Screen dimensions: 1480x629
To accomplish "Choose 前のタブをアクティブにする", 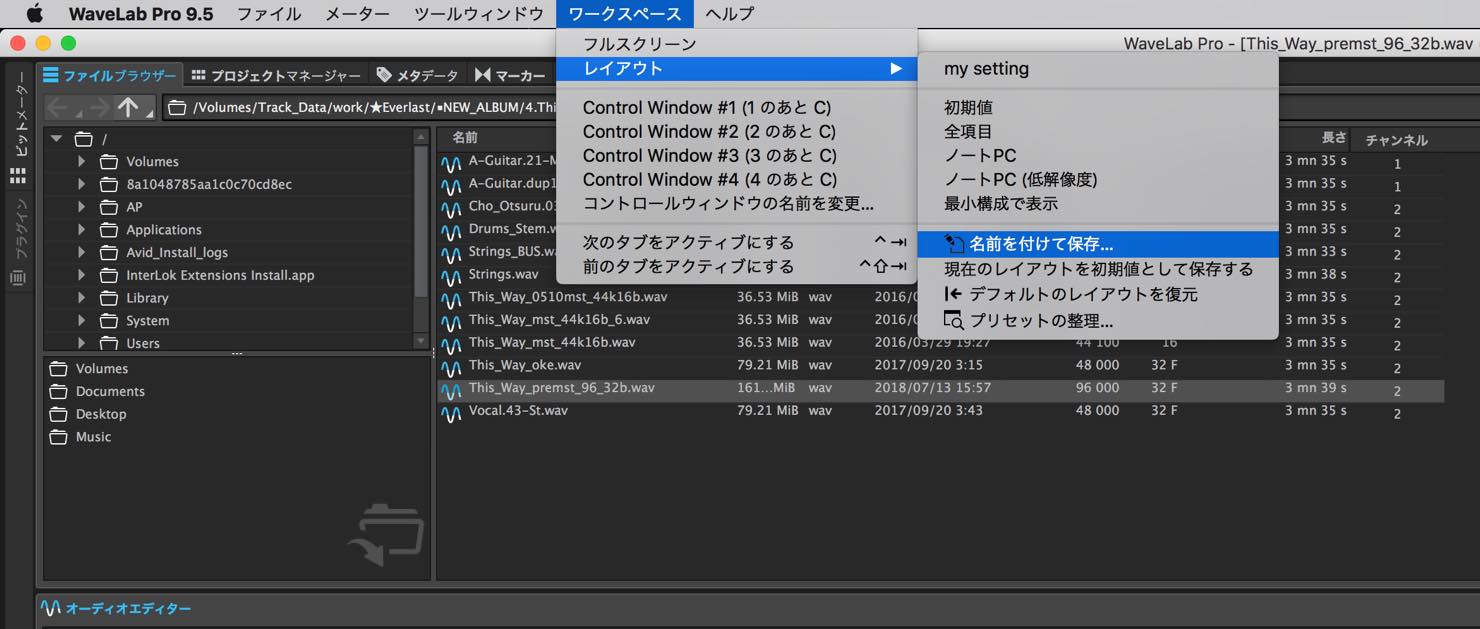I will pos(737,266).
